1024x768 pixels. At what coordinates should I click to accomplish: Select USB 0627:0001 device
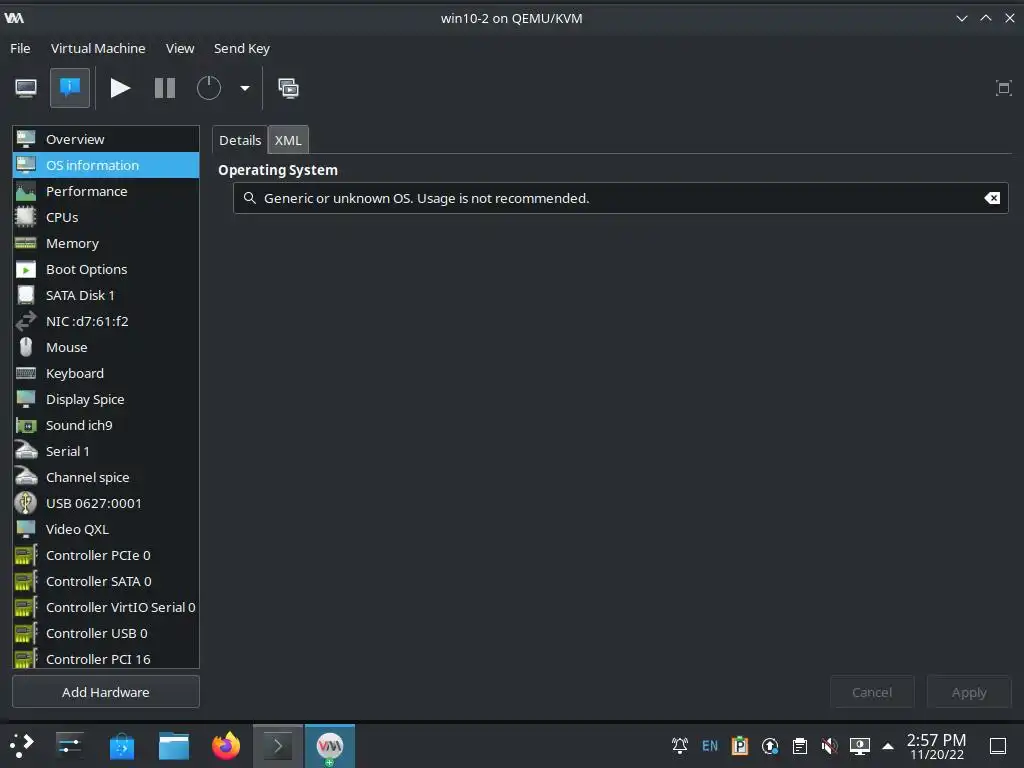(106, 504)
